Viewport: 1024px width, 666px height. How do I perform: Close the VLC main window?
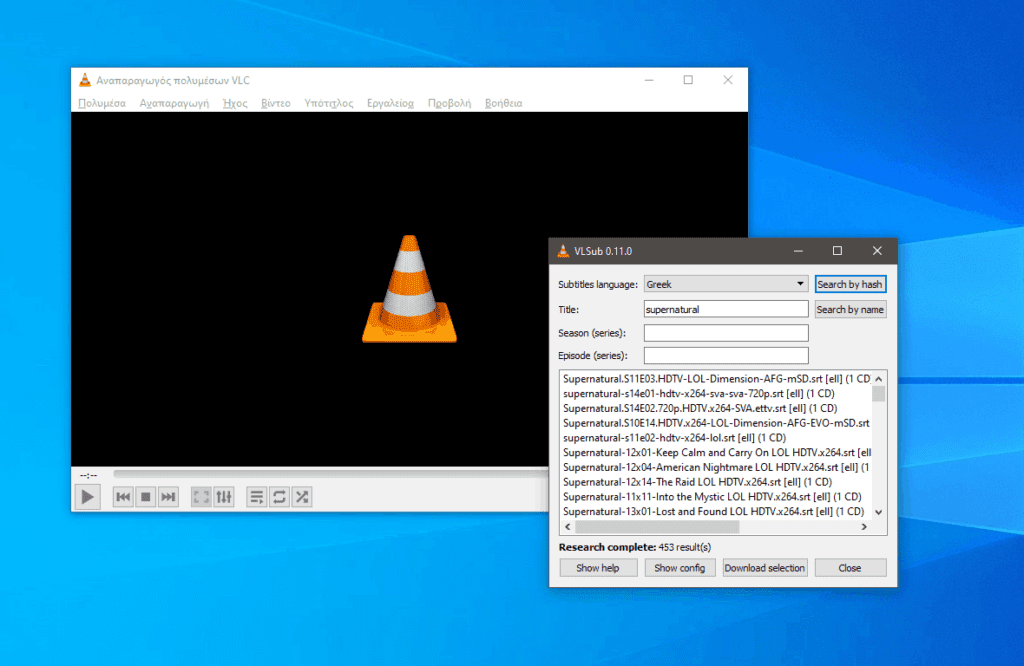728,80
